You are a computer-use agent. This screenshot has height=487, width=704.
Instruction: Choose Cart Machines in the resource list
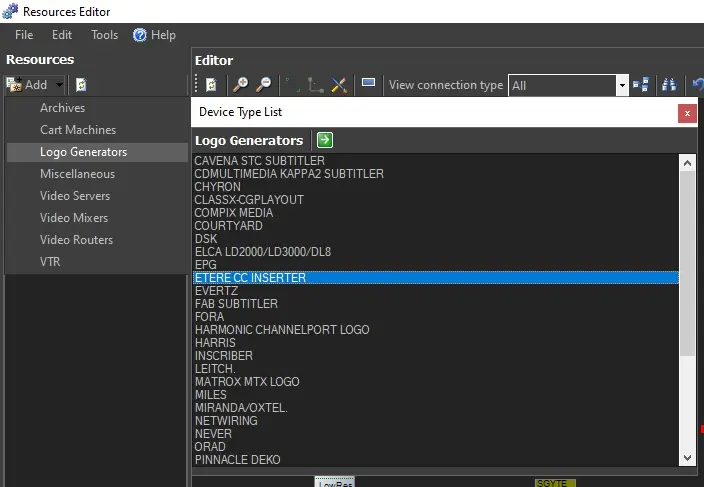click(78, 130)
